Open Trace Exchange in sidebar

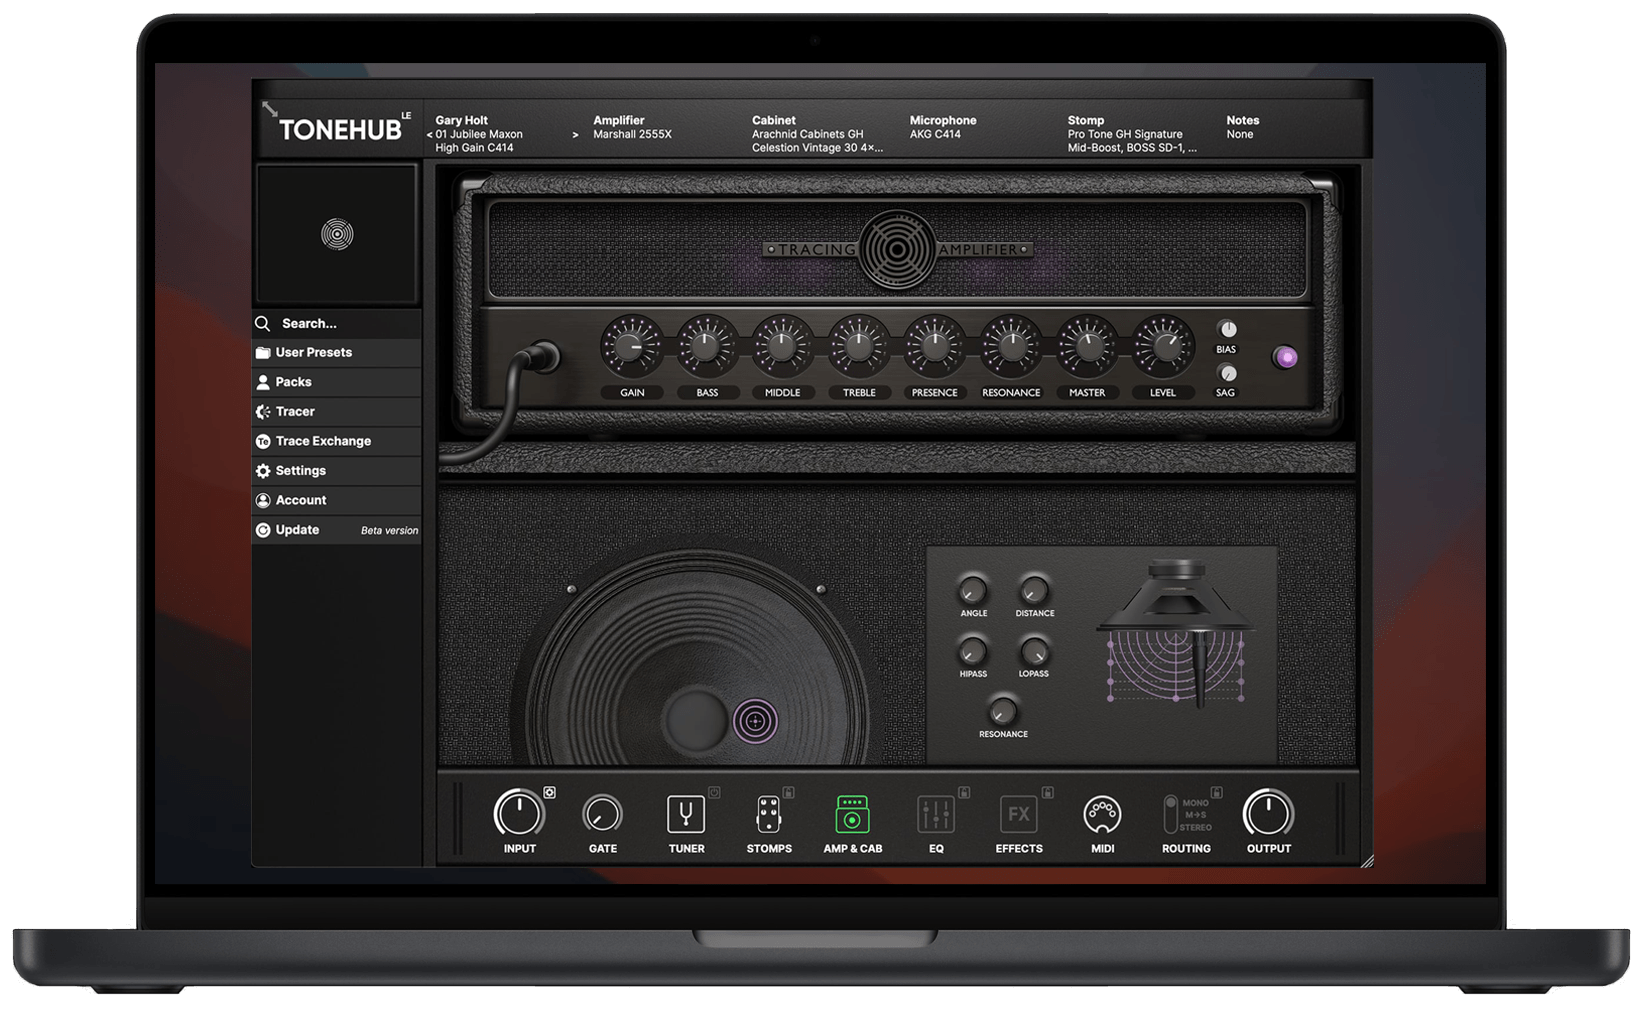[337, 441]
